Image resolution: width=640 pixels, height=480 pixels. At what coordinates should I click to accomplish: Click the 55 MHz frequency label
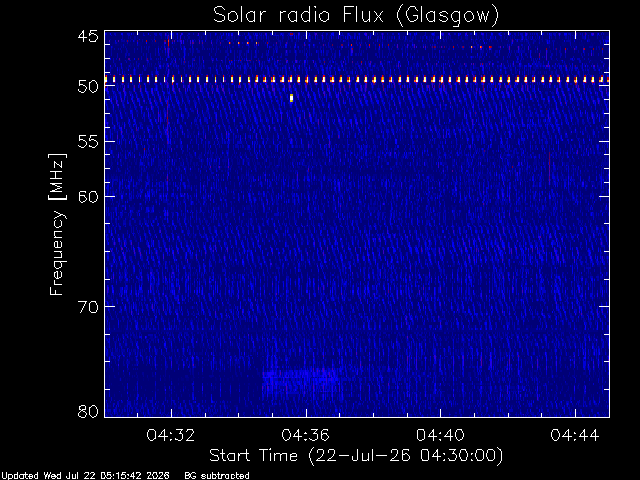pyautogui.click(x=88, y=142)
